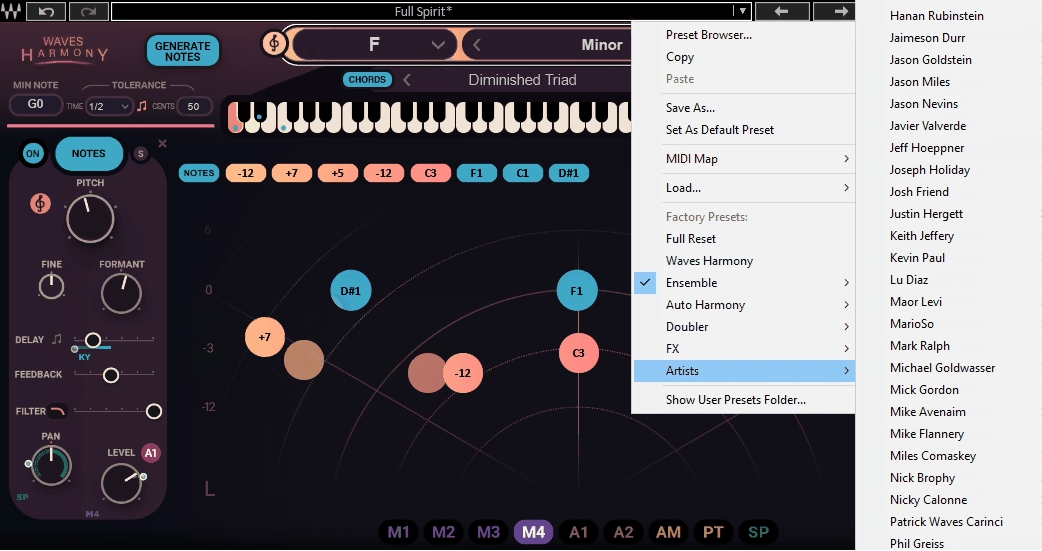Click the pink clef icon near PITCH
The height and width of the screenshot is (551, 1042).
(x=41, y=203)
